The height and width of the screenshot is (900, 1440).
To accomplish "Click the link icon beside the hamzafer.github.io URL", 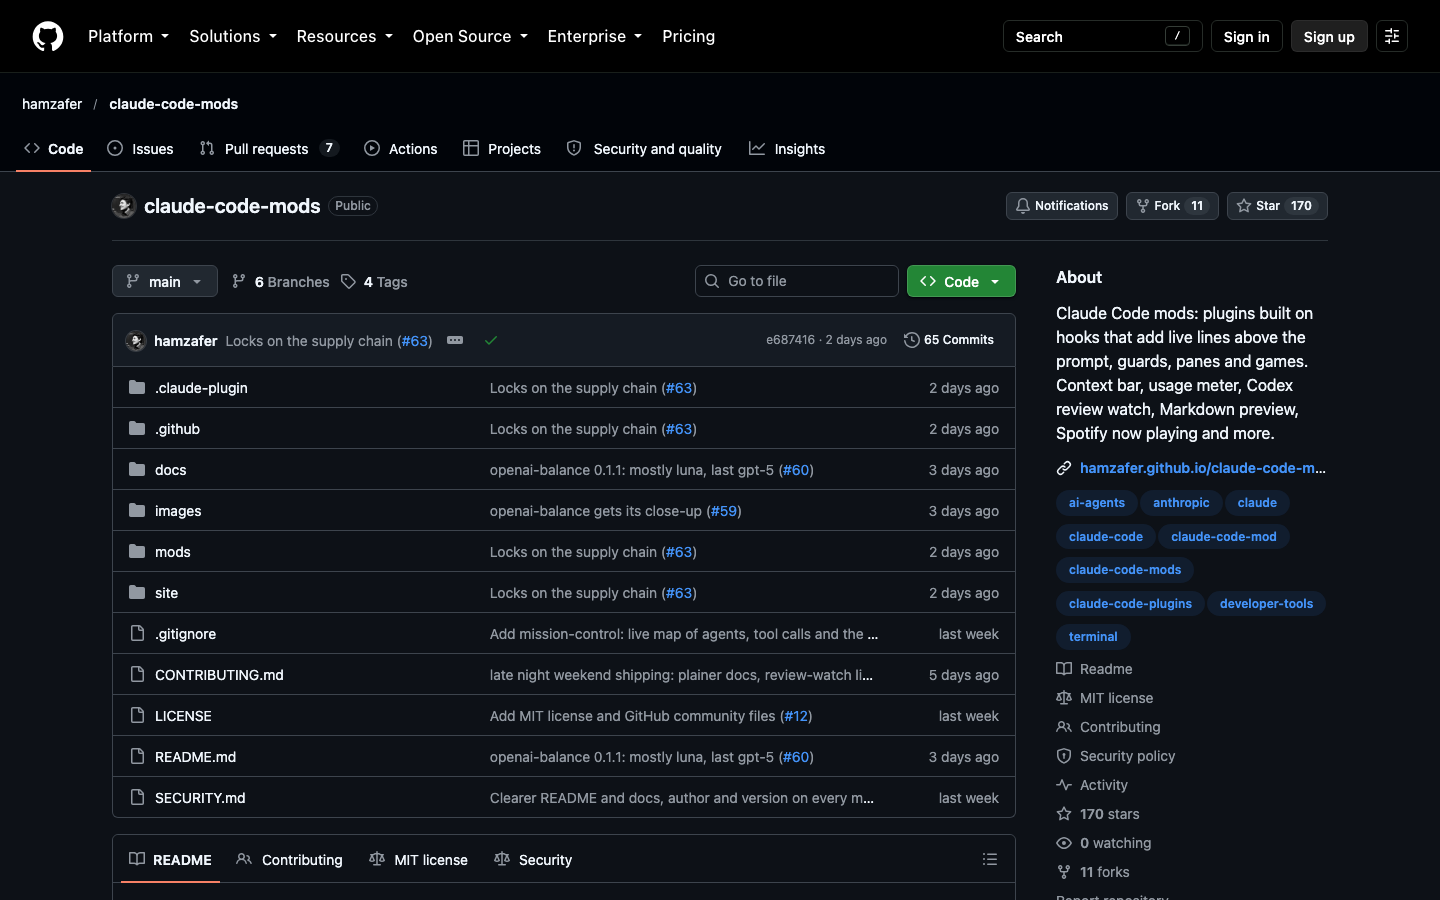I will point(1064,468).
